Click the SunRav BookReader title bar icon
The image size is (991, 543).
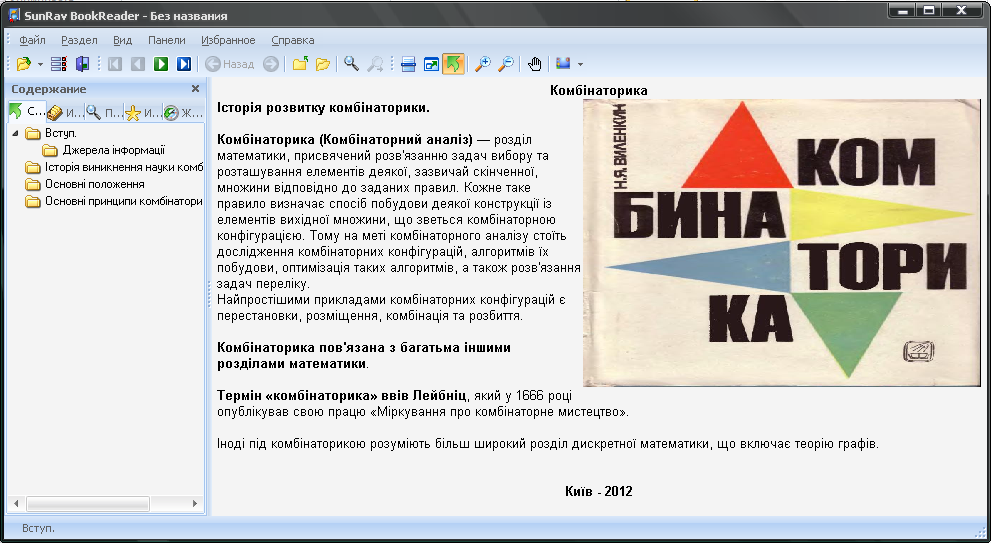pos(15,15)
